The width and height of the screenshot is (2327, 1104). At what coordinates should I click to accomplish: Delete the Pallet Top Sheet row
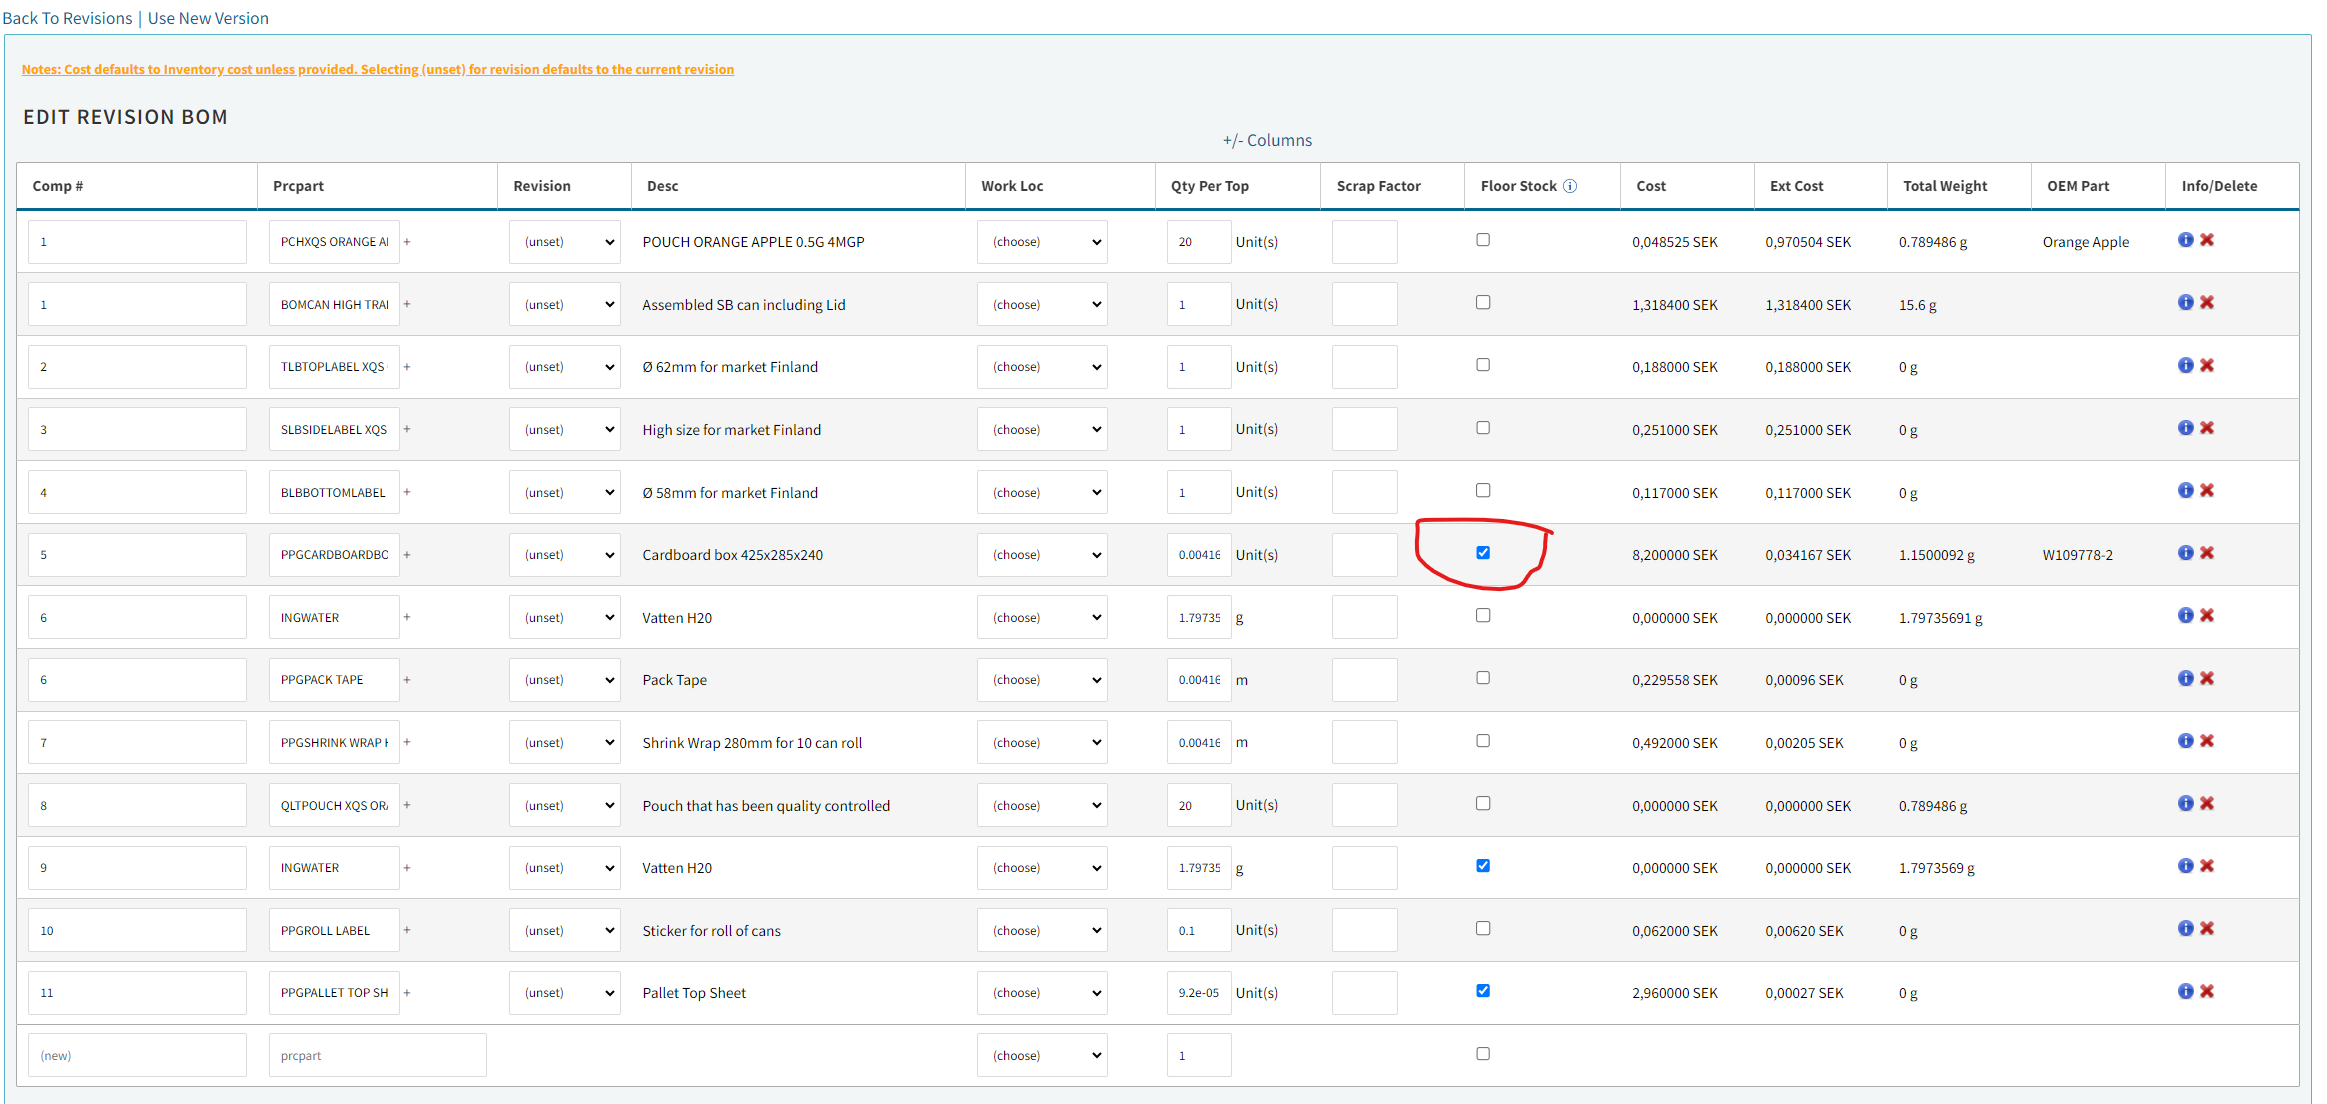[x=2207, y=991]
